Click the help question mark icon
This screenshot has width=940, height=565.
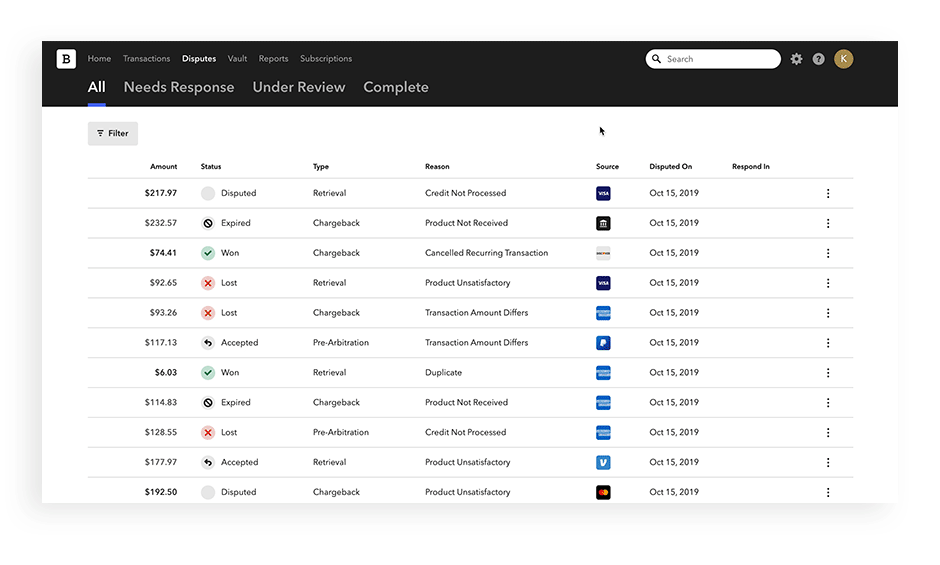(x=819, y=59)
